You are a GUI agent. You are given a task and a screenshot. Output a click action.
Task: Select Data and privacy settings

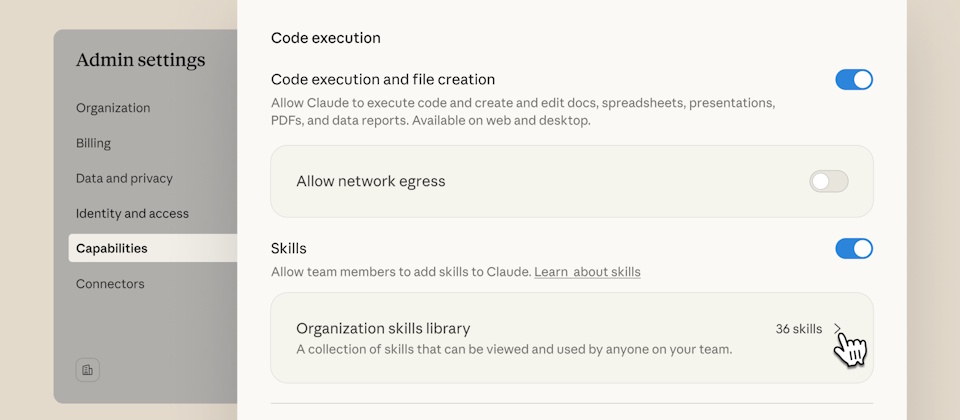tap(124, 178)
